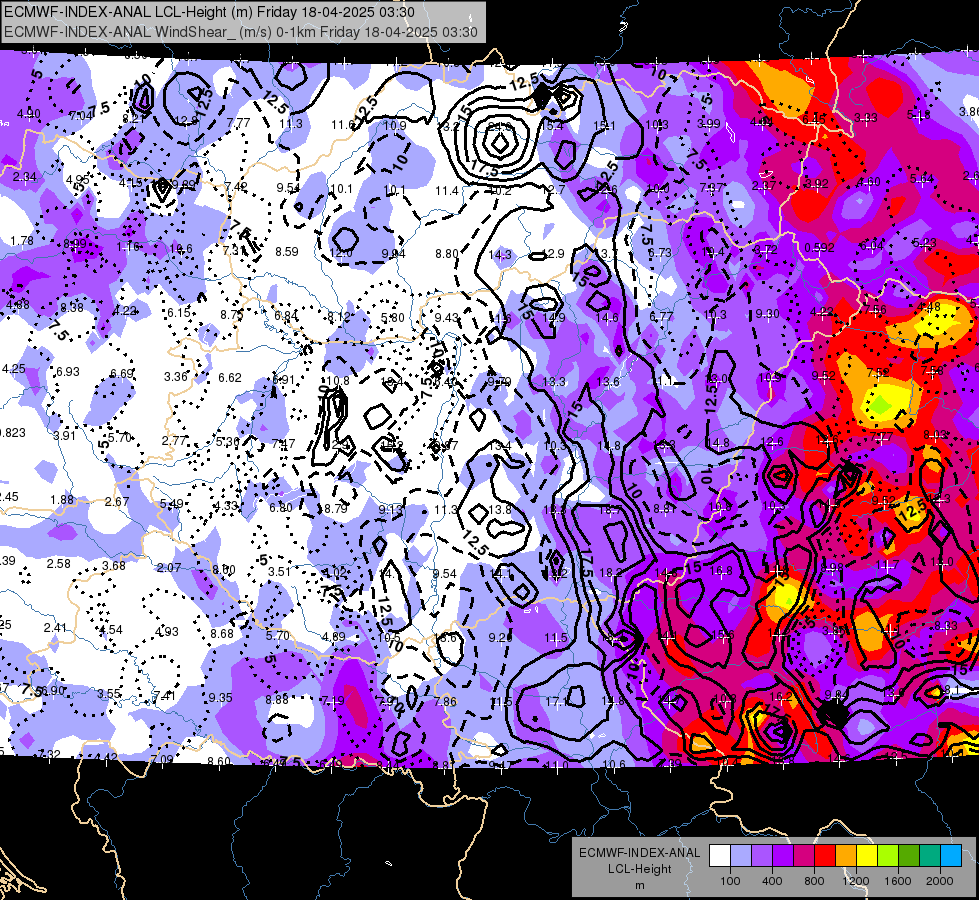The height and width of the screenshot is (900, 979).
Task: Click the 8.12 value on the map
Action: coord(339,317)
